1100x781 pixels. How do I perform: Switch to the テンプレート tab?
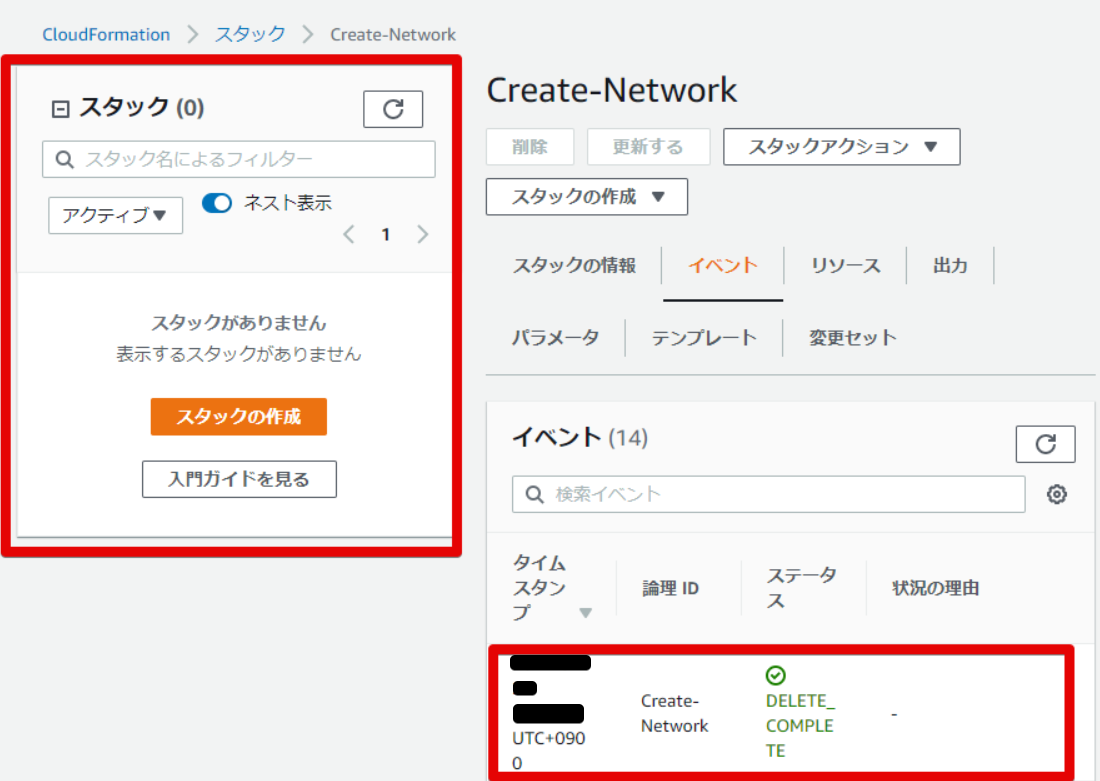click(706, 337)
